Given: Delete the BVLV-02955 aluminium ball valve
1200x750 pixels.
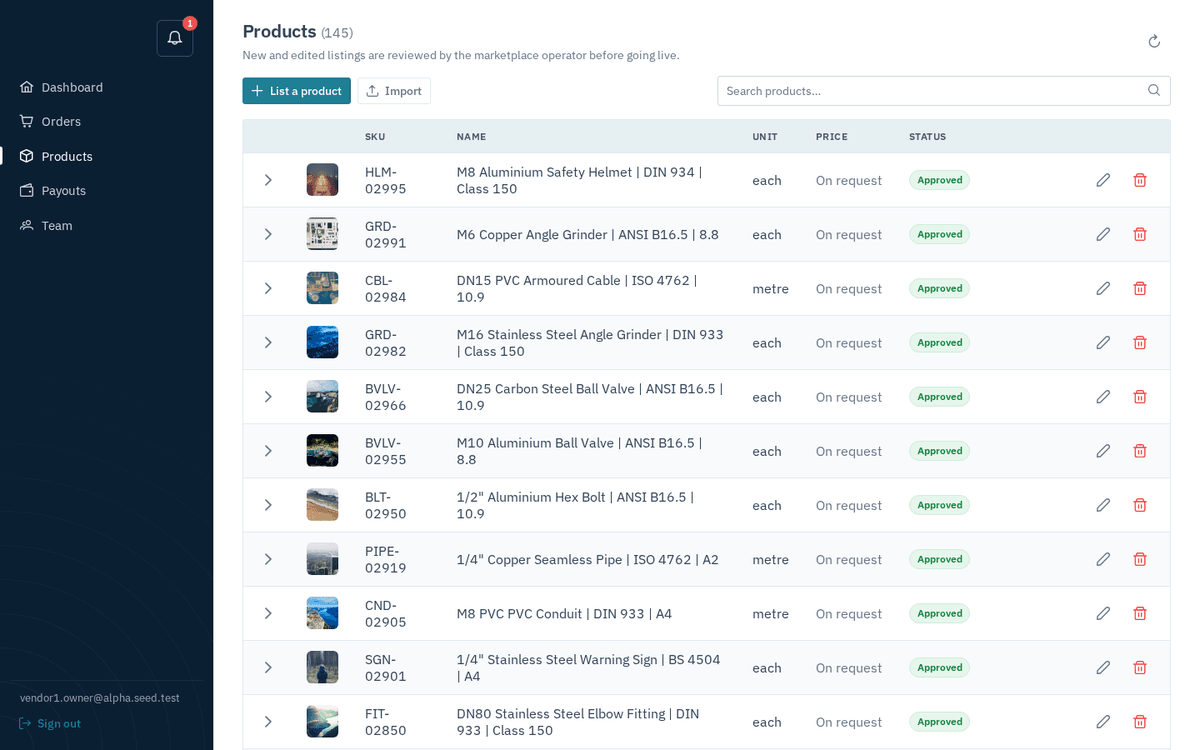Looking at the screenshot, I should 1140,451.
